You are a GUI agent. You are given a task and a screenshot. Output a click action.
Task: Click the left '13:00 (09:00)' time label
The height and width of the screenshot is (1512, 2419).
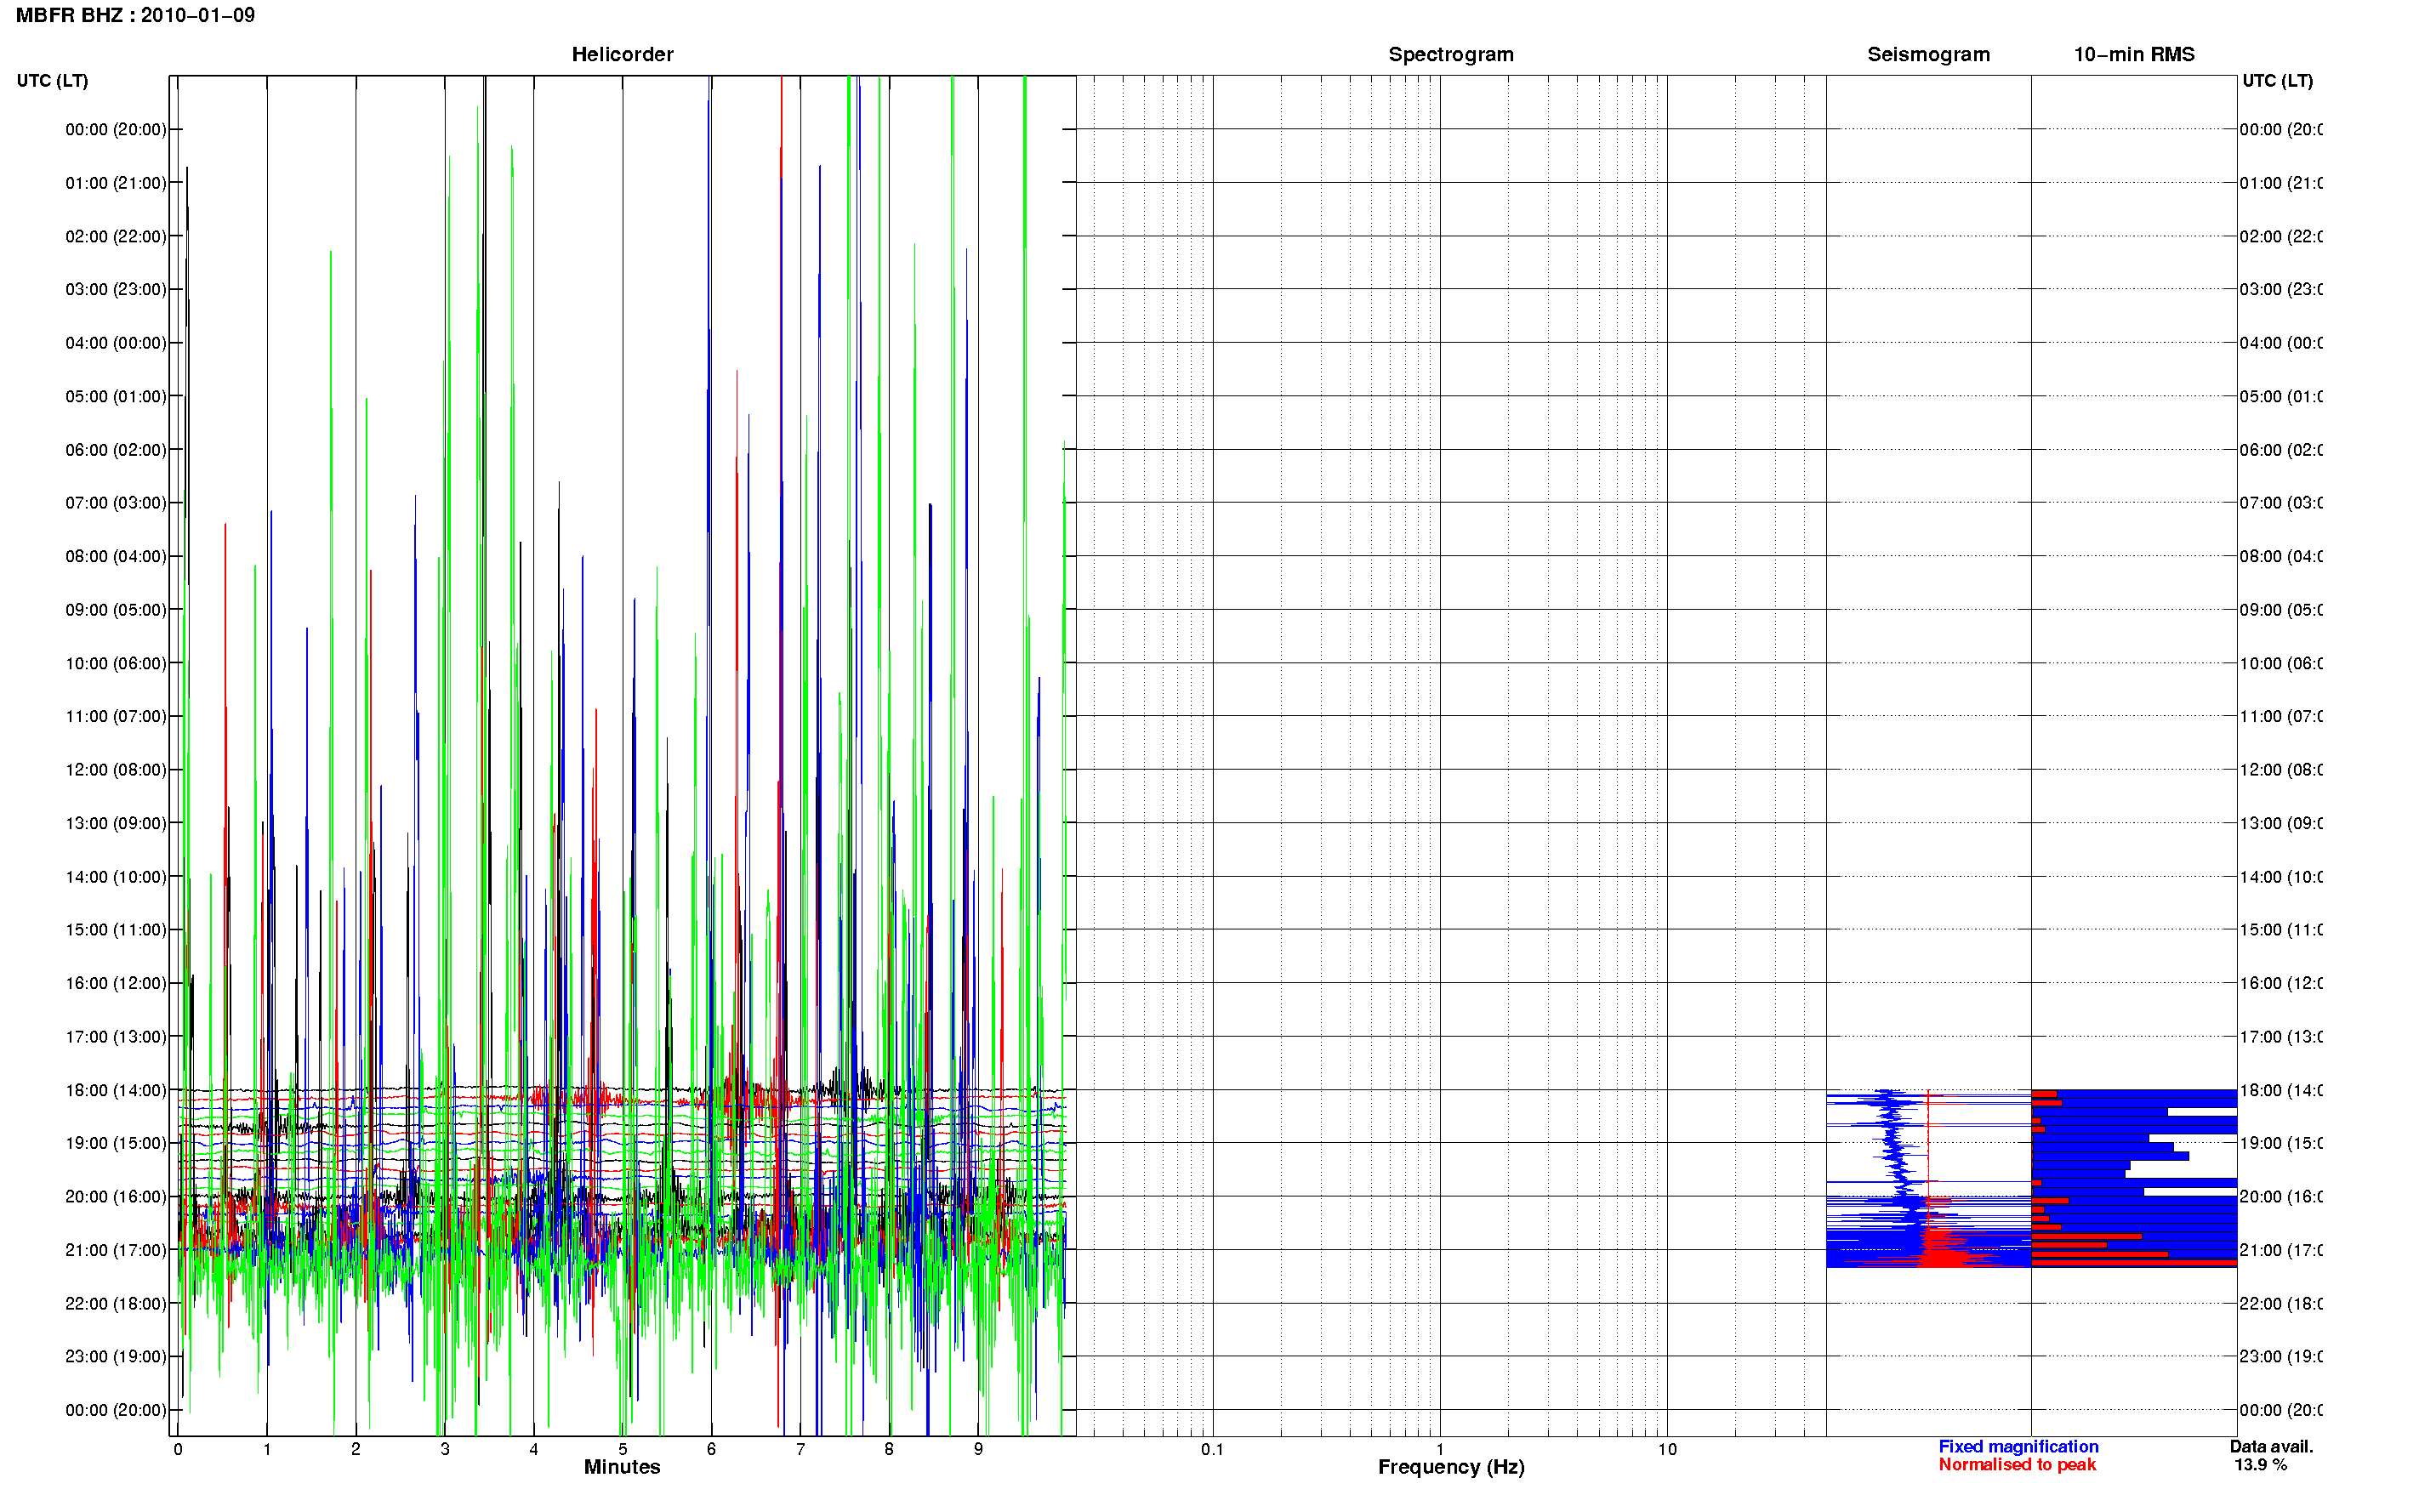(116, 823)
